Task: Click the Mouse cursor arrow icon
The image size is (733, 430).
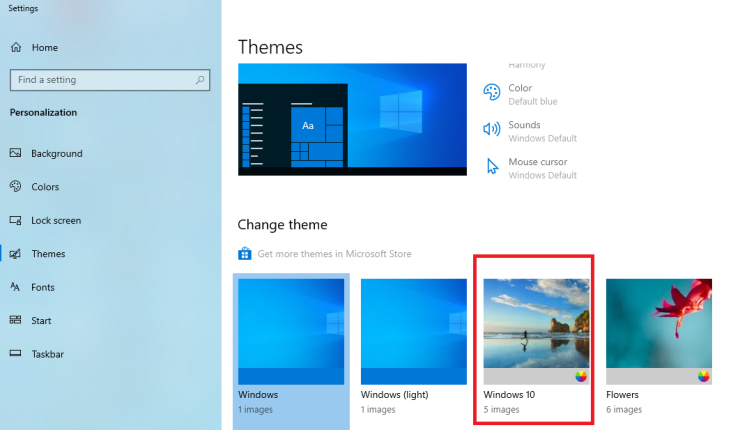Action: click(x=492, y=166)
